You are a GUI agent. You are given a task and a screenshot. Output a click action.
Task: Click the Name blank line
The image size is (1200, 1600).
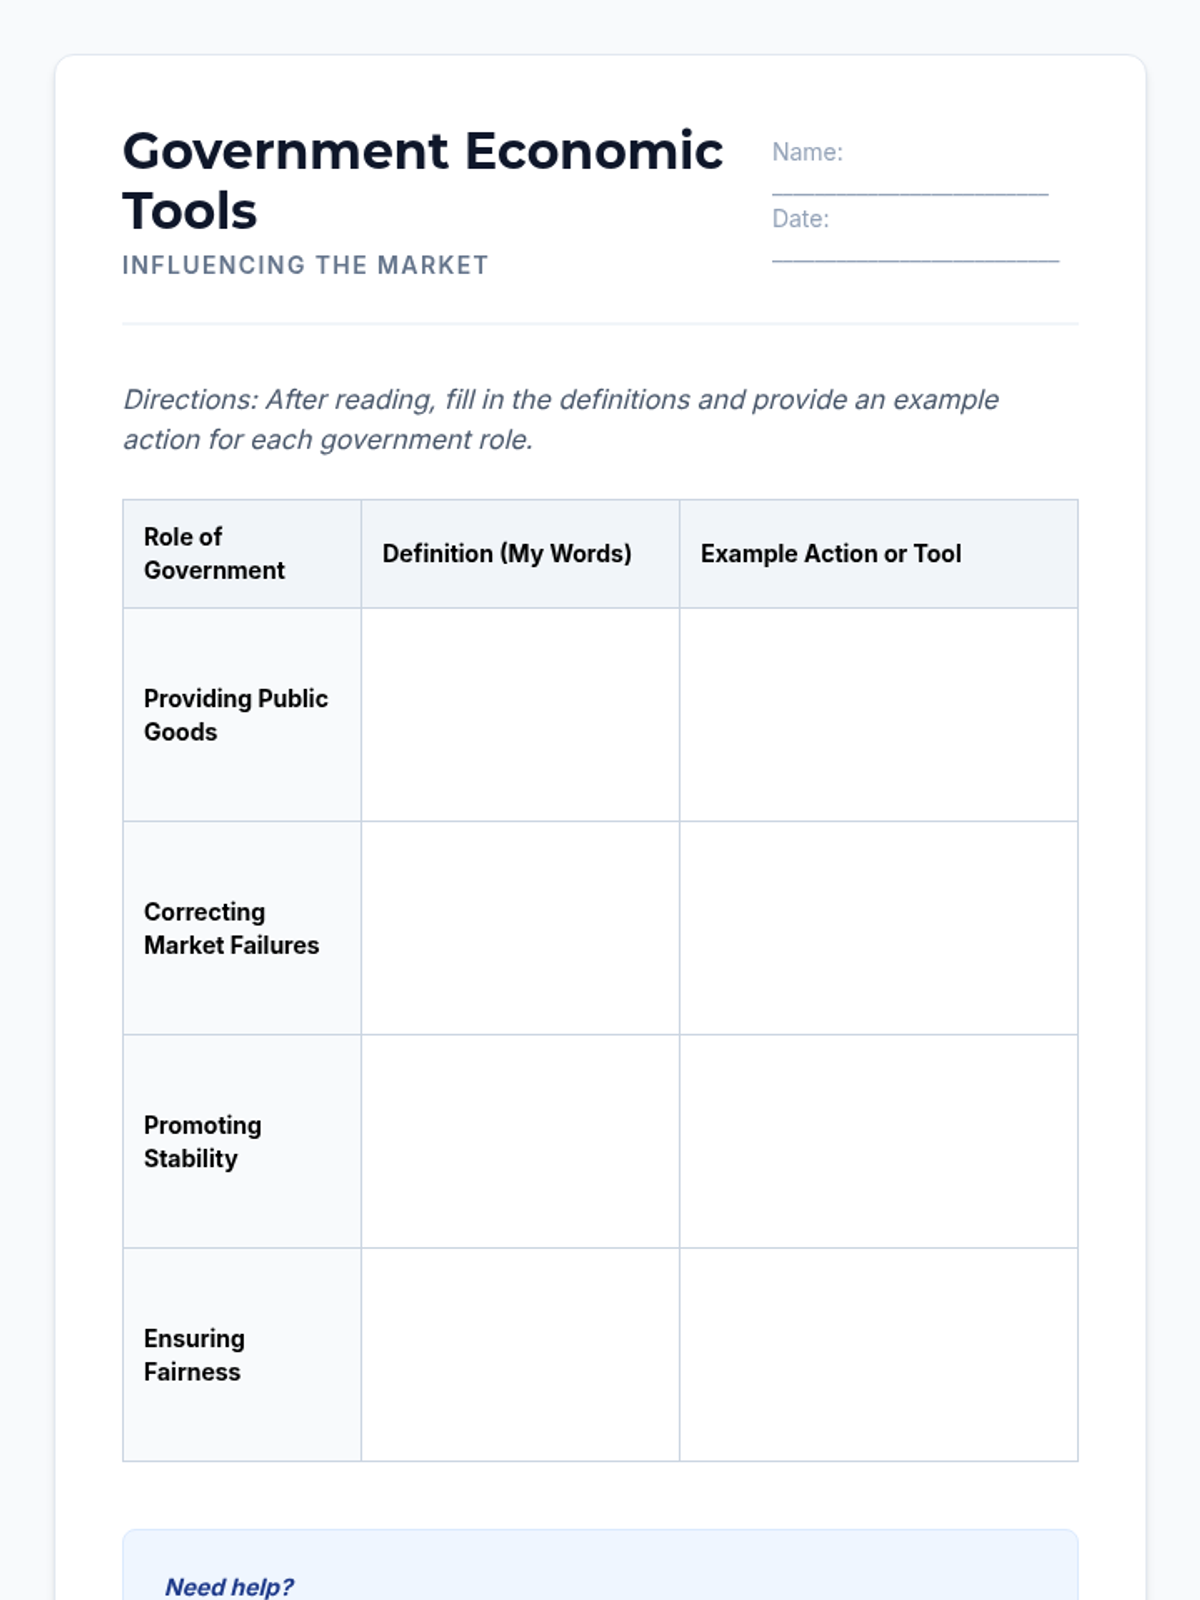(909, 186)
